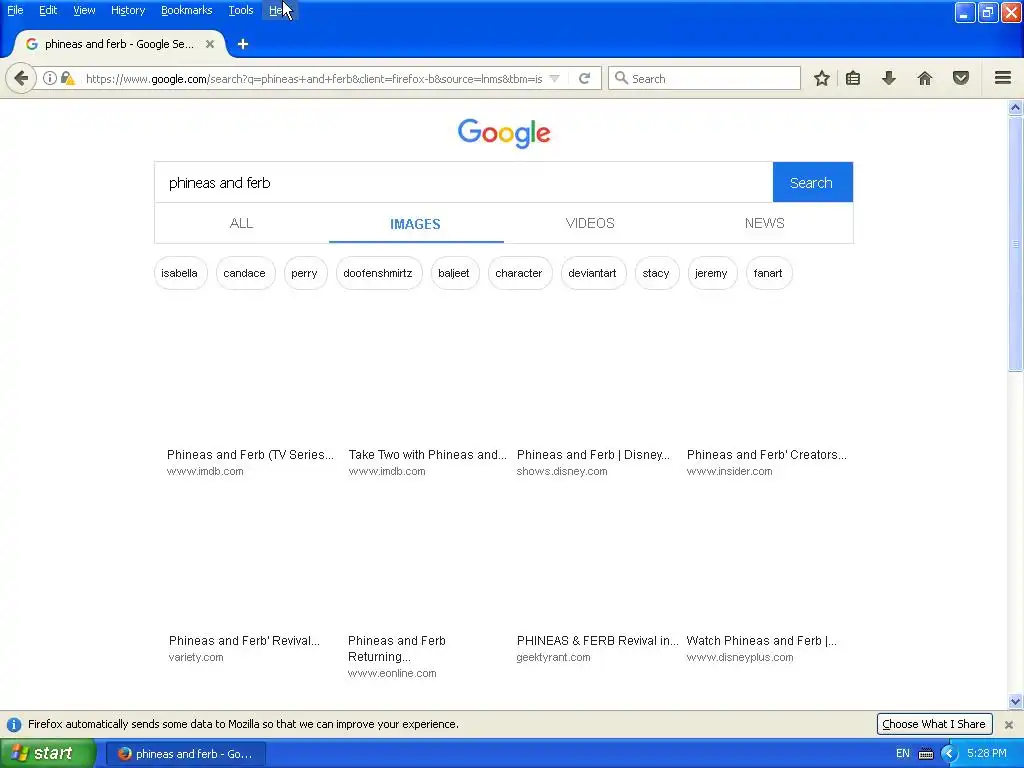Click the magnifier icon in Firefox search box
1024x768 pixels.
click(621, 78)
